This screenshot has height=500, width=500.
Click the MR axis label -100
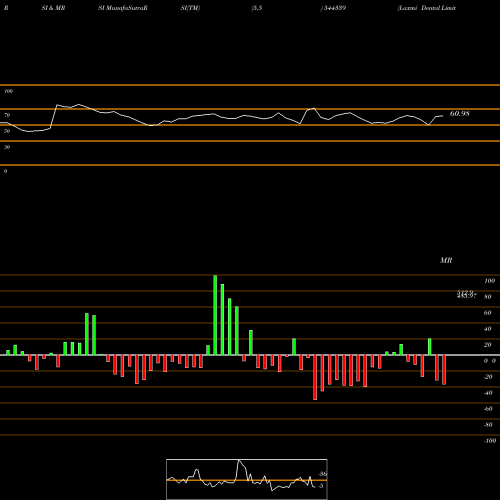click(x=490, y=441)
